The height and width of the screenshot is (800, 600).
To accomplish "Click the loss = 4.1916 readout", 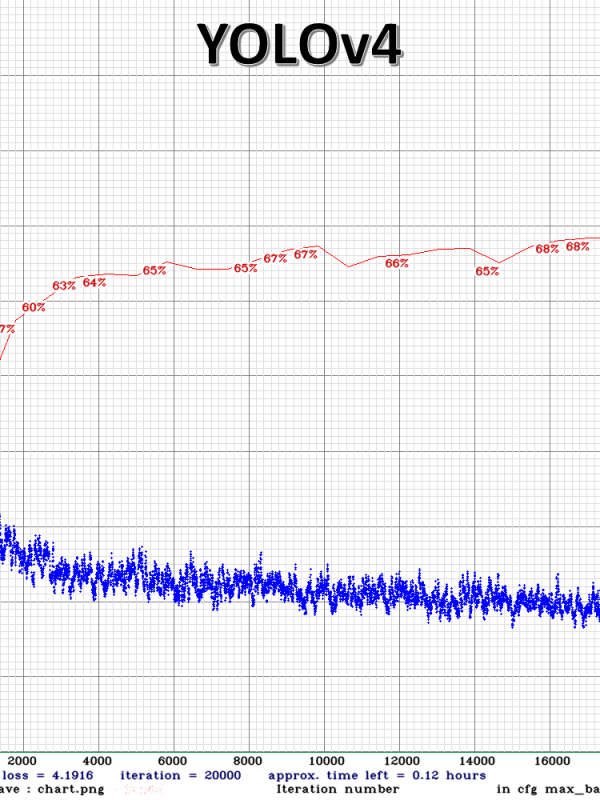I will pyautogui.click(x=48, y=775).
